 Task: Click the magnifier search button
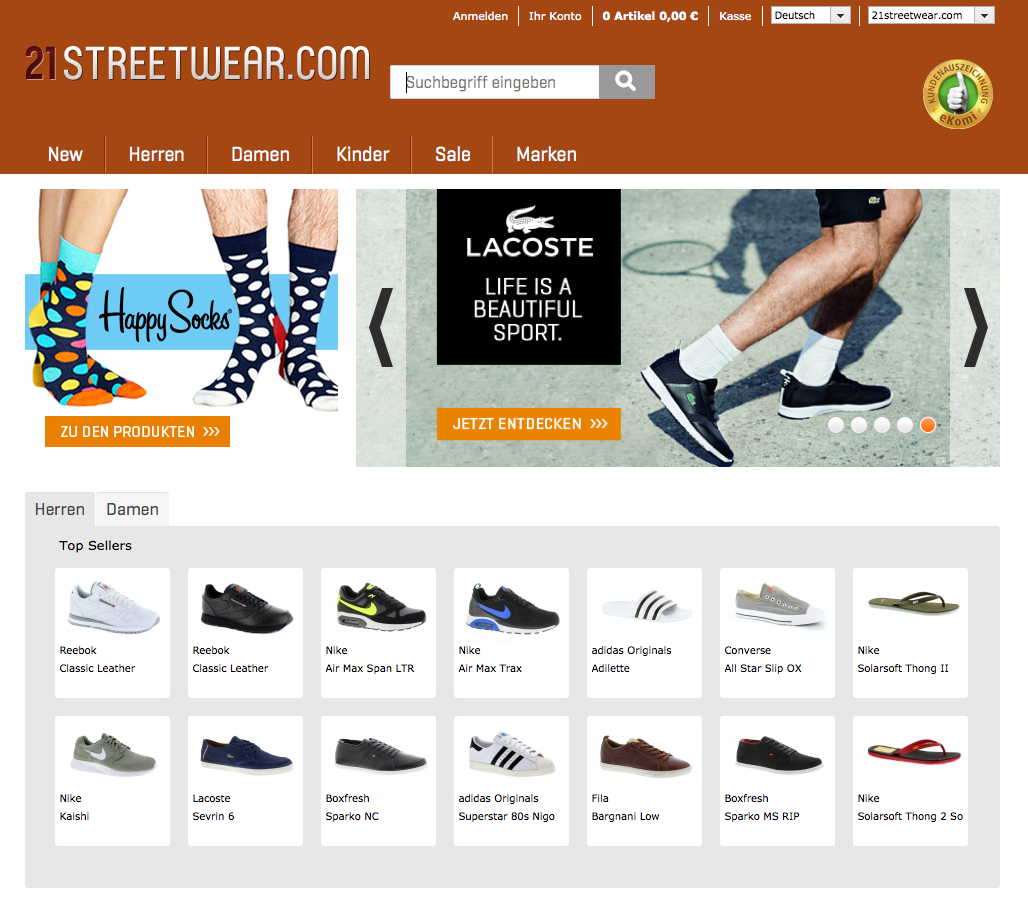point(626,82)
